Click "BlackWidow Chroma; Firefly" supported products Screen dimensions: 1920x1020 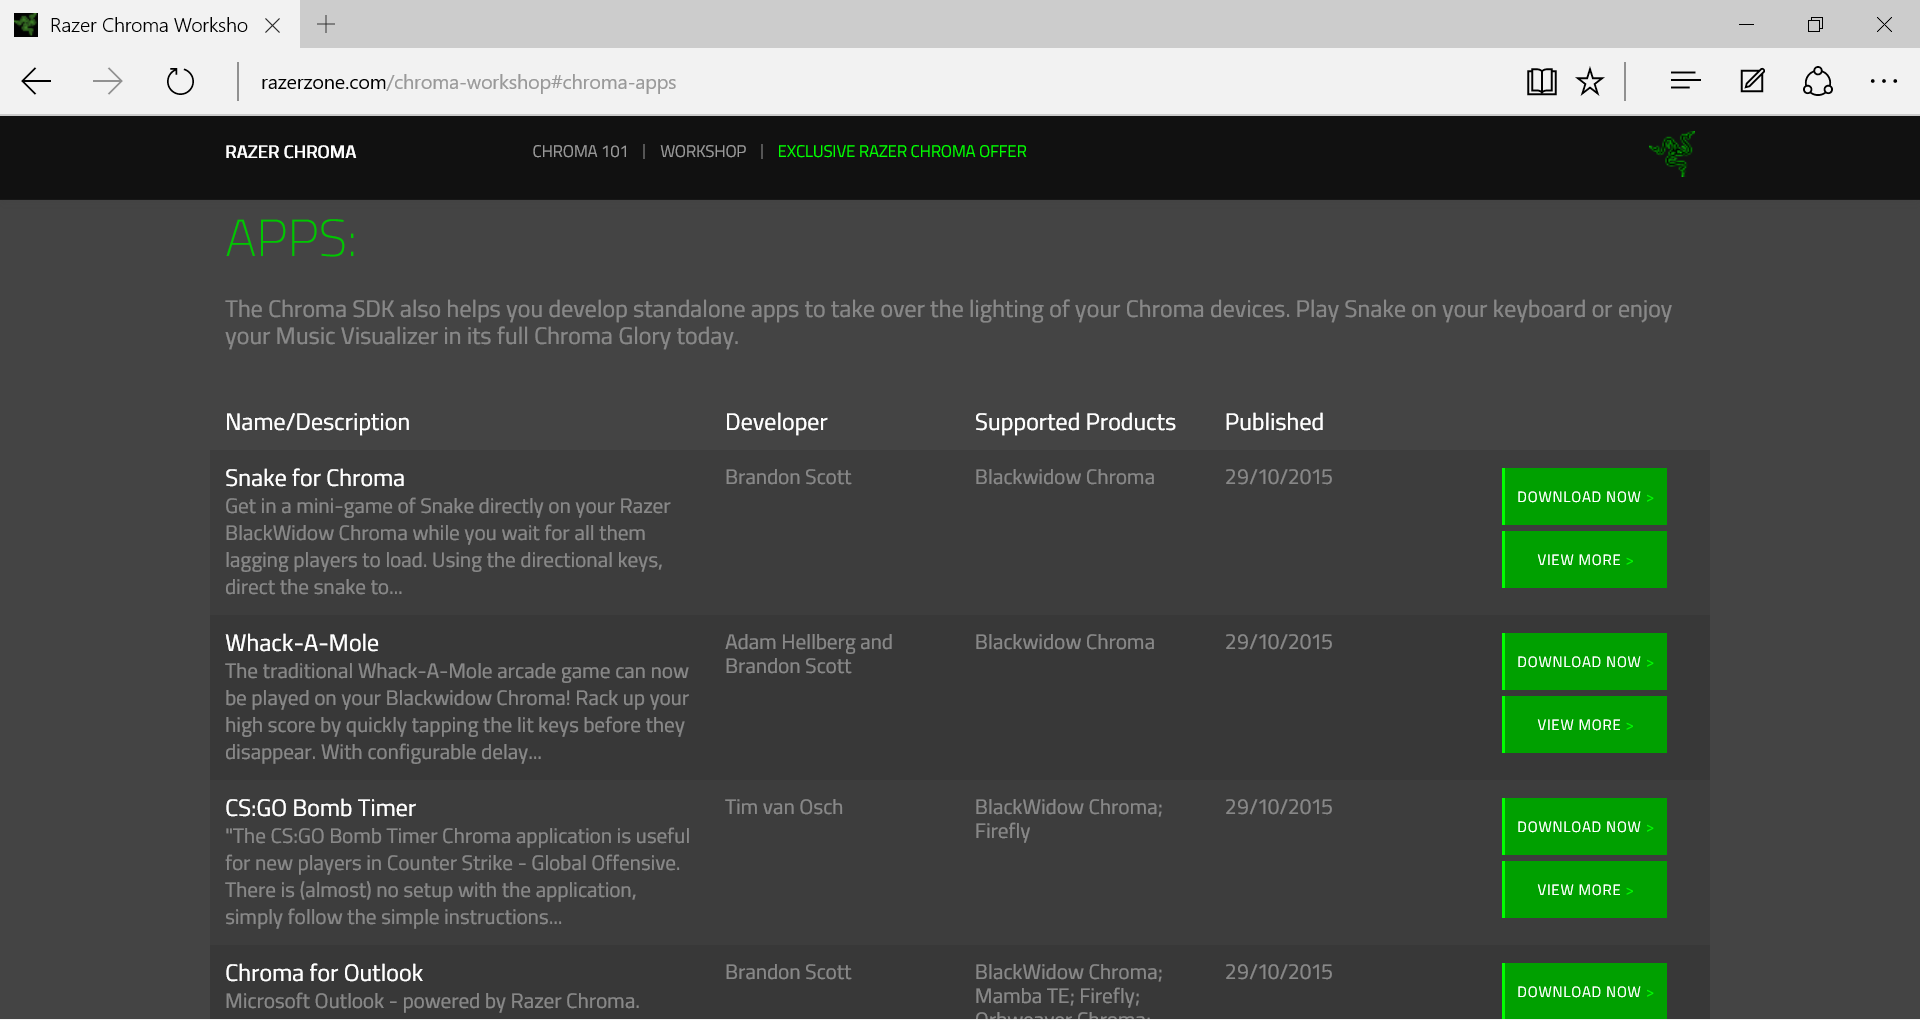pos(1069,819)
